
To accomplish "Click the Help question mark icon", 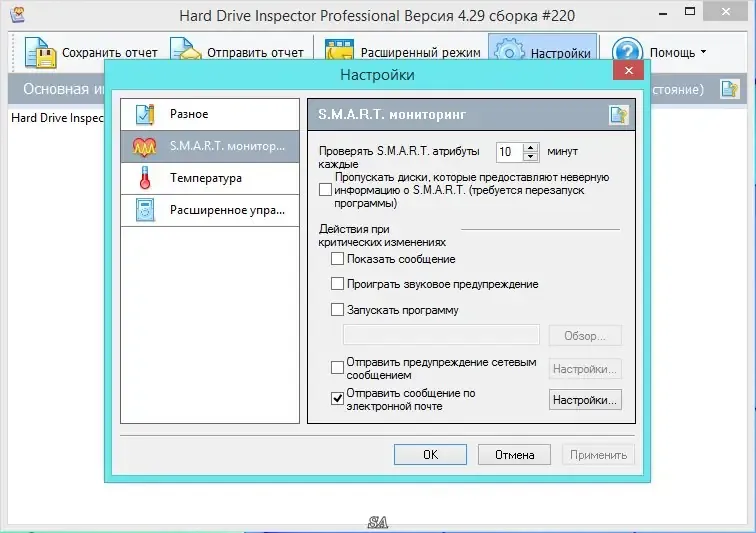I will (627, 50).
